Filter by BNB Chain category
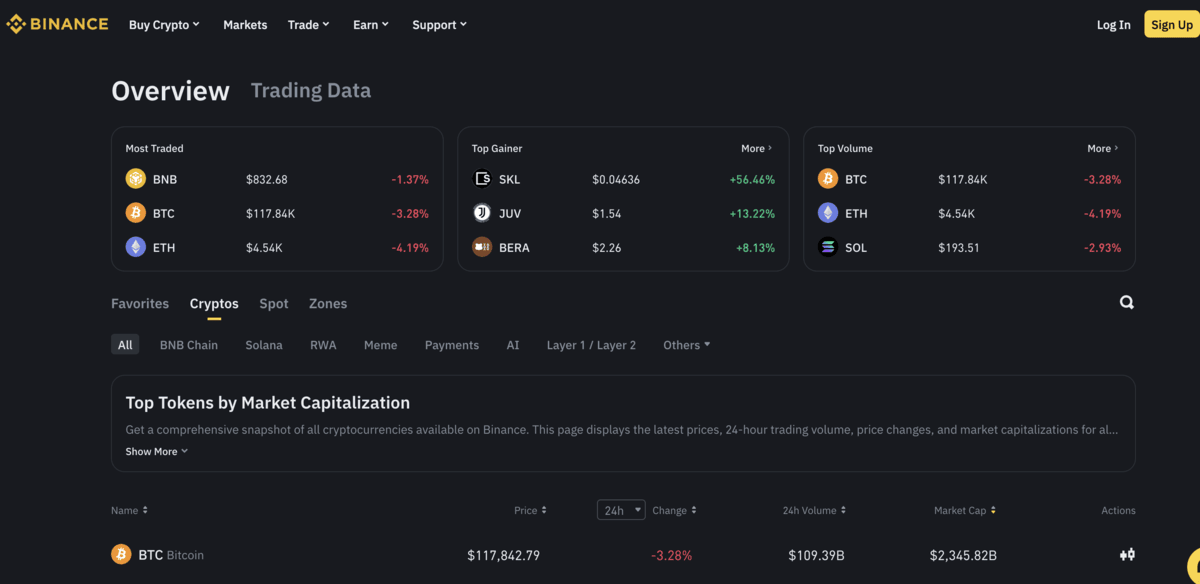The image size is (1200, 584). pos(189,345)
